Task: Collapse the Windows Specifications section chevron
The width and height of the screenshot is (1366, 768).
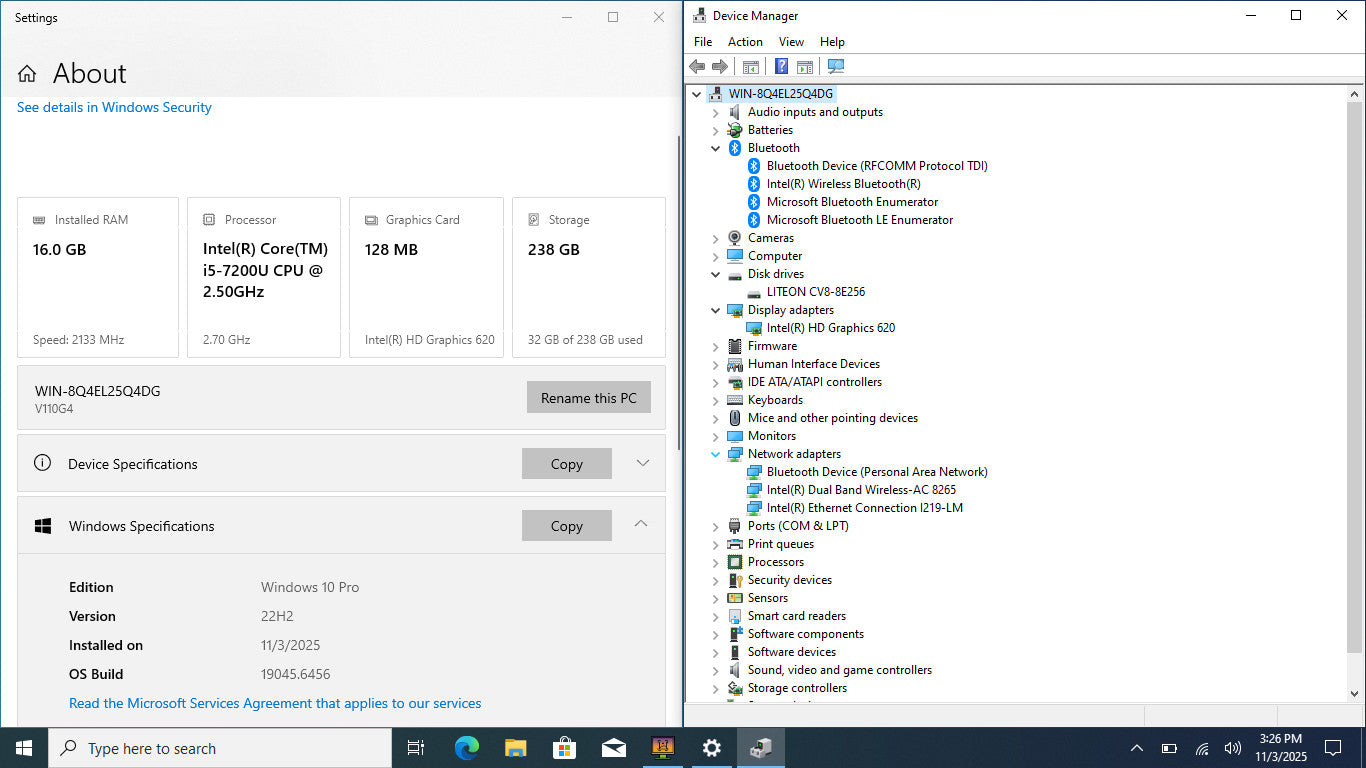Action: tap(641, 524)
